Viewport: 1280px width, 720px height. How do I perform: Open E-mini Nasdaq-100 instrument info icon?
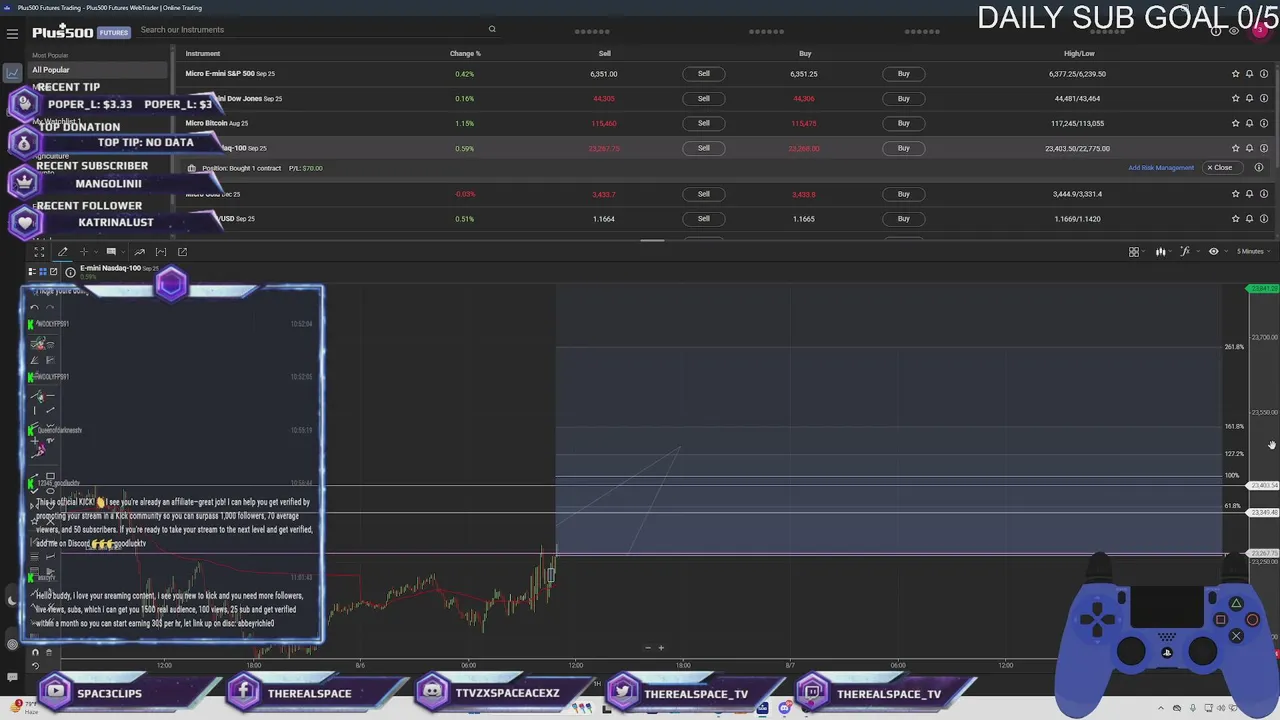point(70,271)
